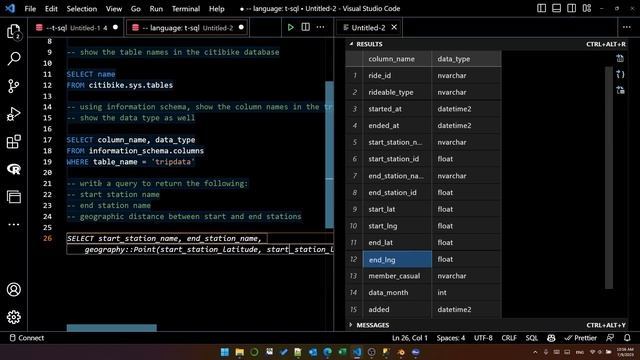This screenshot has width=640, height=360.
Task: Click the column_name header in results grid
Action: pos(397,59)
